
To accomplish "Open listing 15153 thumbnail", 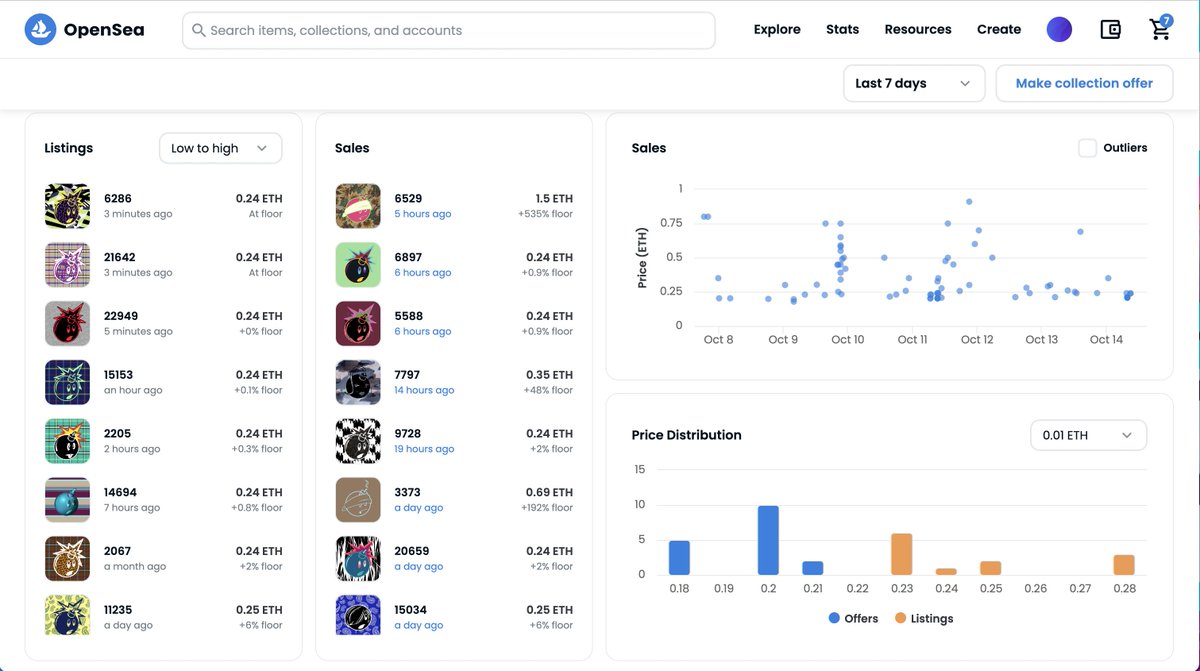I will (x=67, y=383).
